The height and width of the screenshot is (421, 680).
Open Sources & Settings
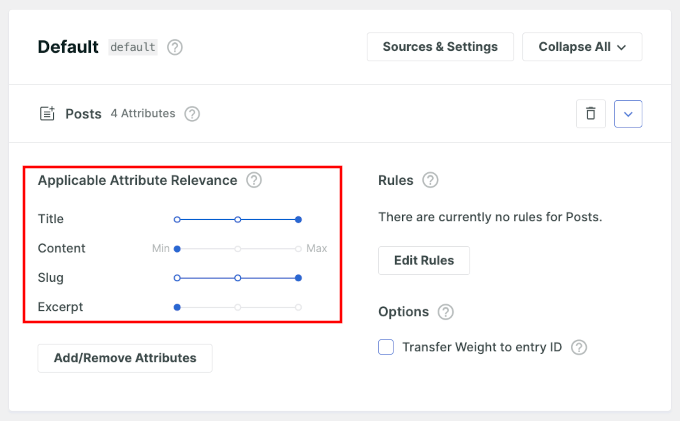[x=440, y=47]
